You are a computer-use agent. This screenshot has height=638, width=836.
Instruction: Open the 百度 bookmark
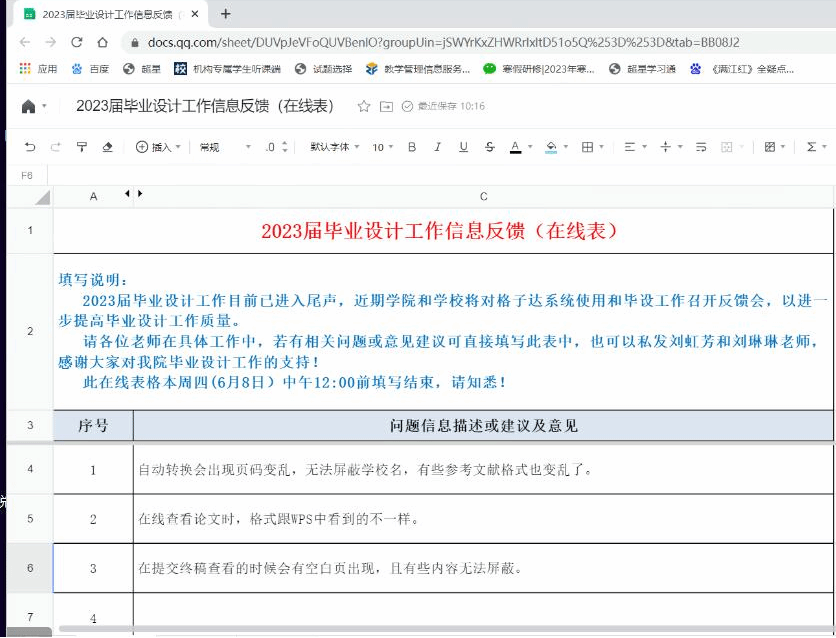[90, 69]
